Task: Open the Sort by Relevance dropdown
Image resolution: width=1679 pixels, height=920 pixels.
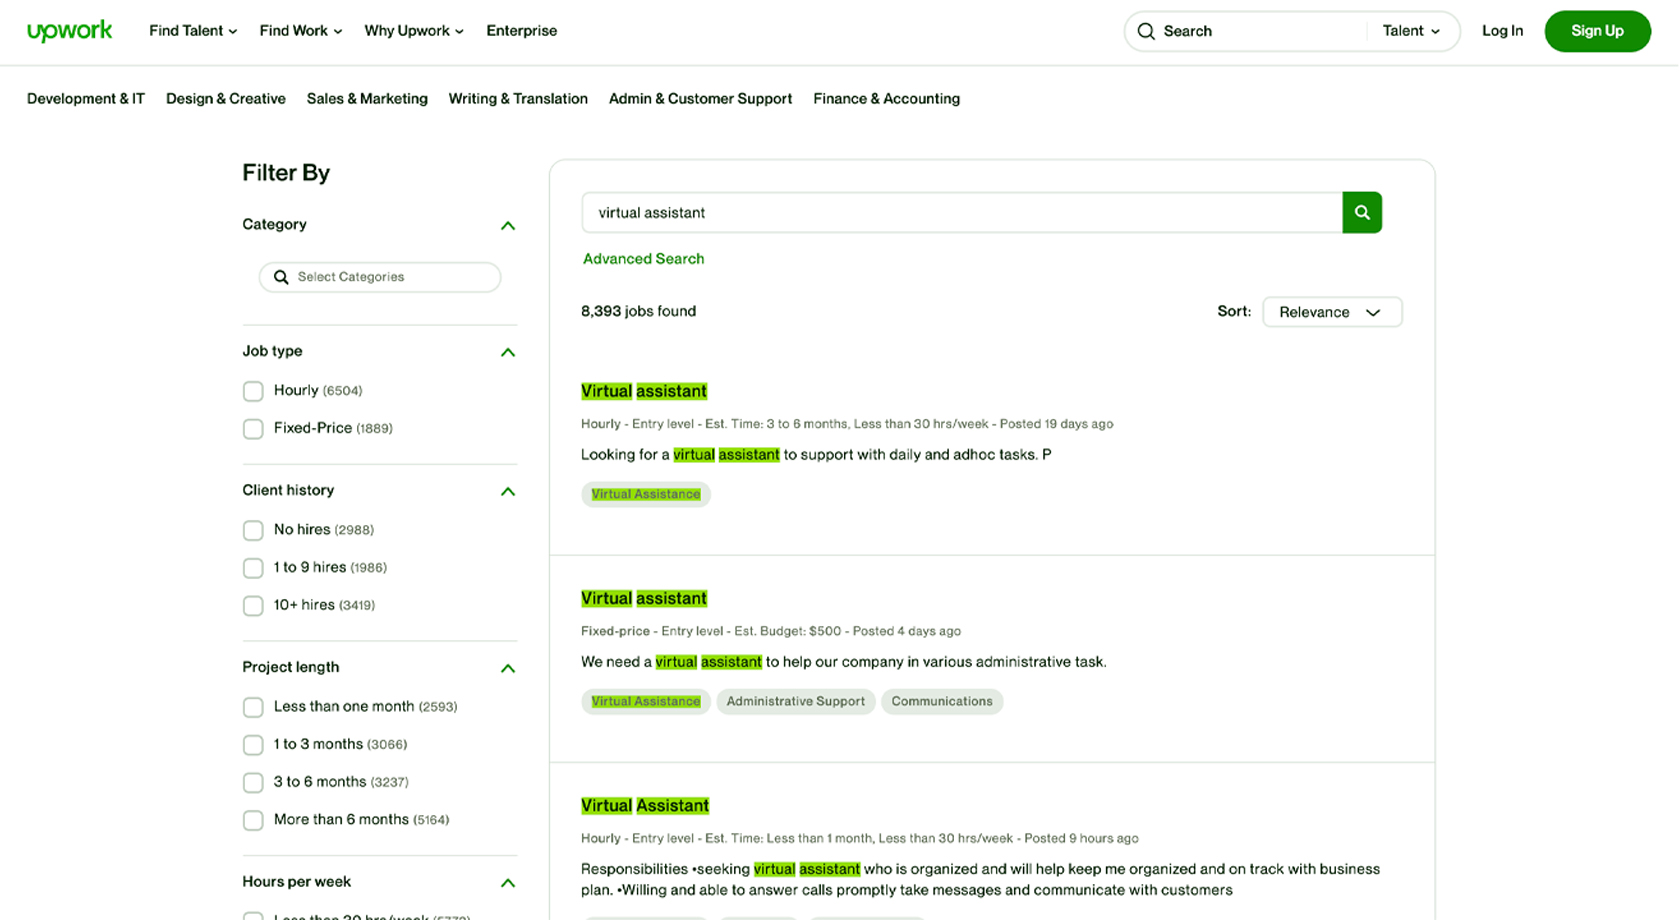Action: click(x=1331, y=312)
